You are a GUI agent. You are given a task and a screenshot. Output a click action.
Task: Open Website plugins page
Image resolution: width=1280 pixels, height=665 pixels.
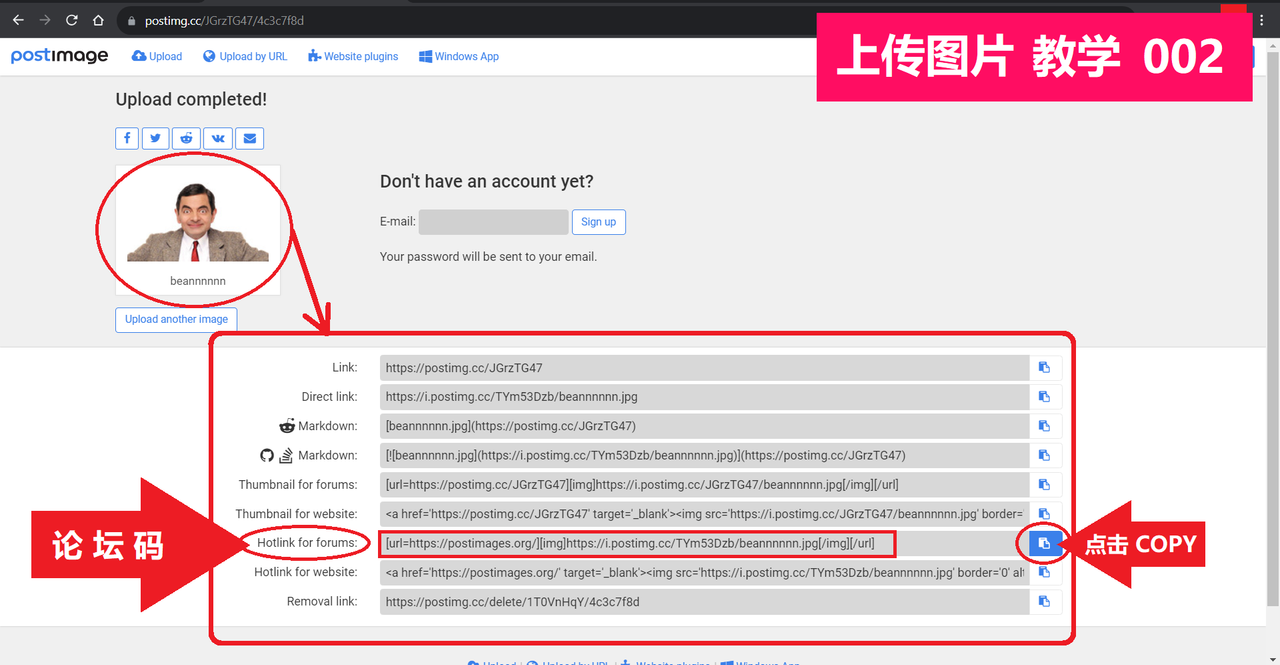[x=353, y=57]
